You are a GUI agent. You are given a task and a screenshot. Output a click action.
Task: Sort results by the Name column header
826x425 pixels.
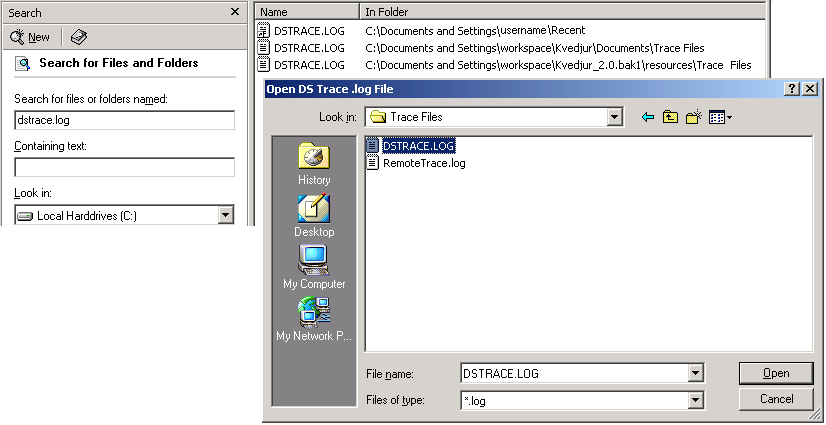(308, 12)
